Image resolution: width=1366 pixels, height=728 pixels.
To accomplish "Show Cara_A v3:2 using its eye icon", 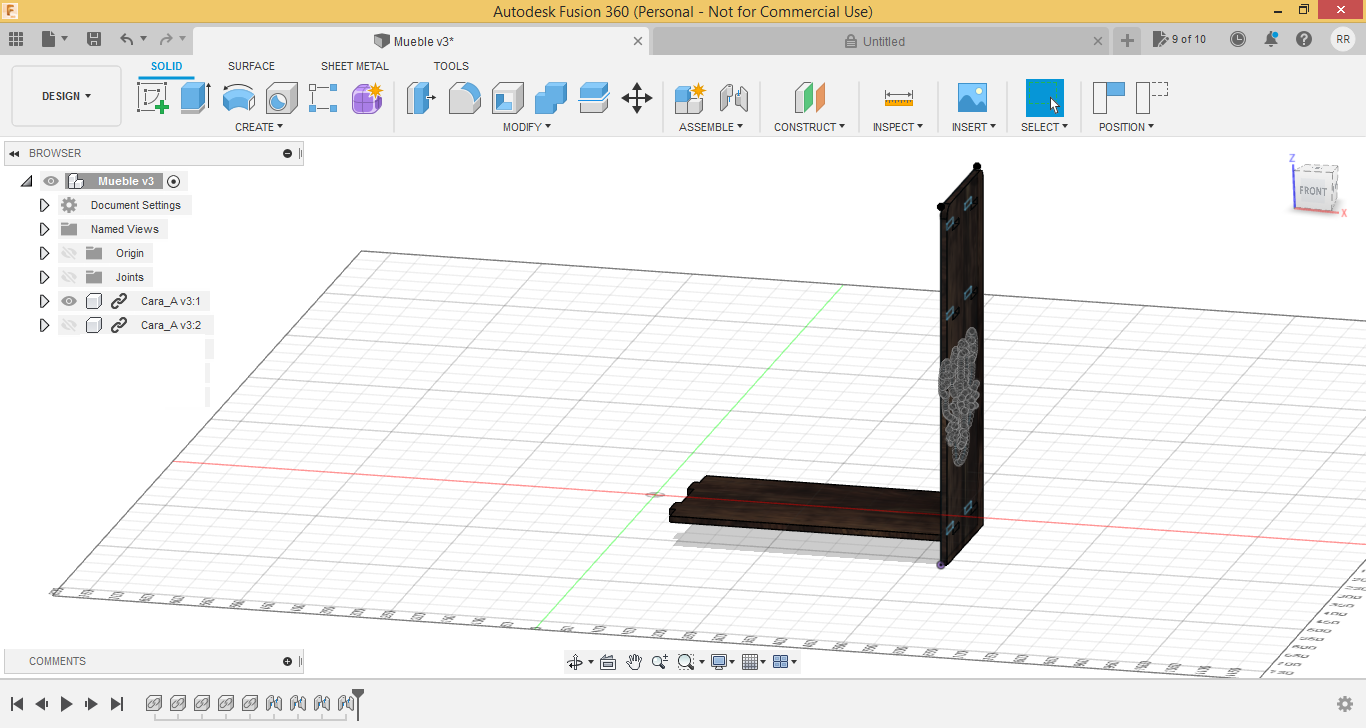I will click(x=69, y=325).
